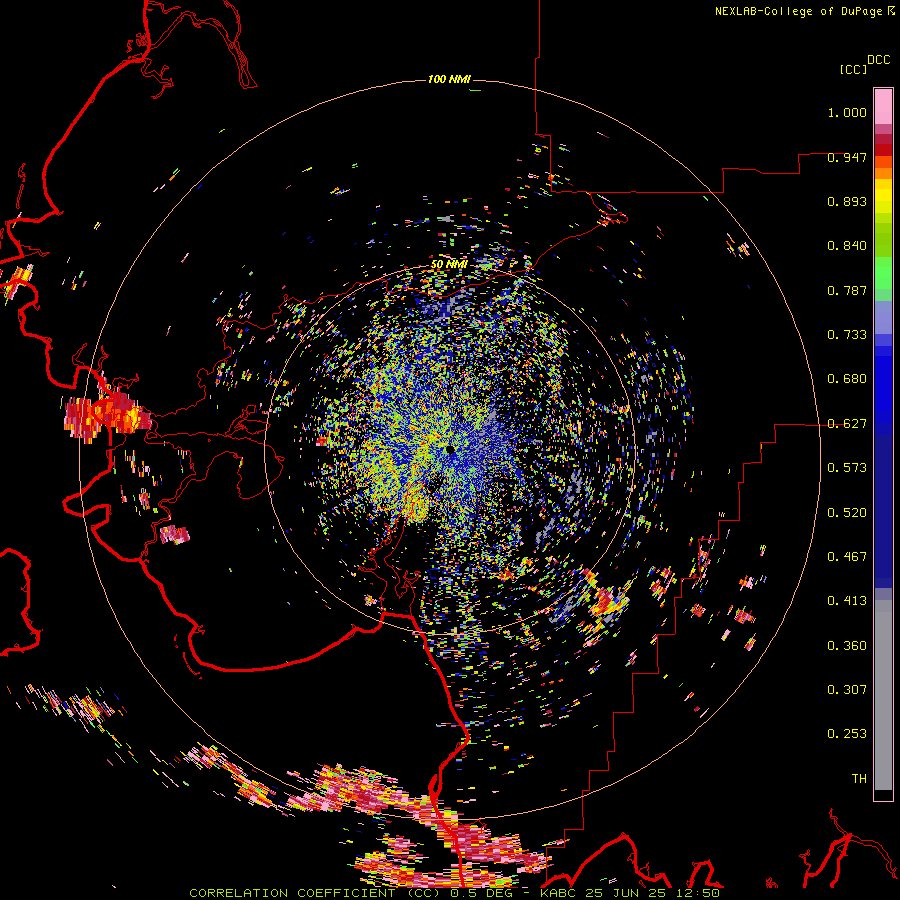Click the 25 JUN 25 date text
This screenshot has width=900, height=900.
point(627,893)
